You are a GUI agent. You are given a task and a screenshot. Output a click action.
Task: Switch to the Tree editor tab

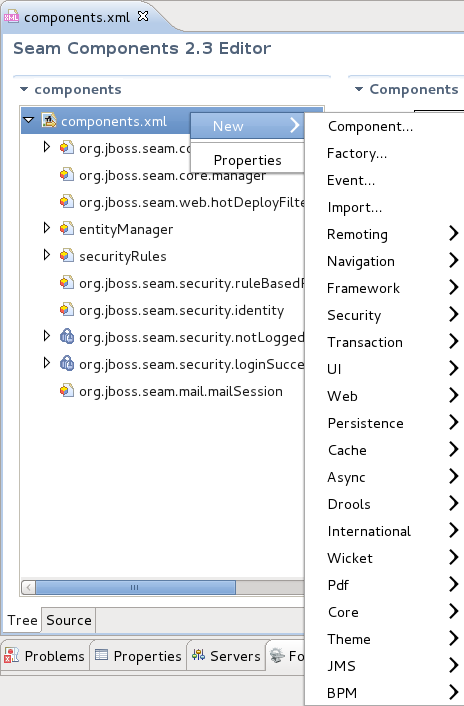coord(22,620)
